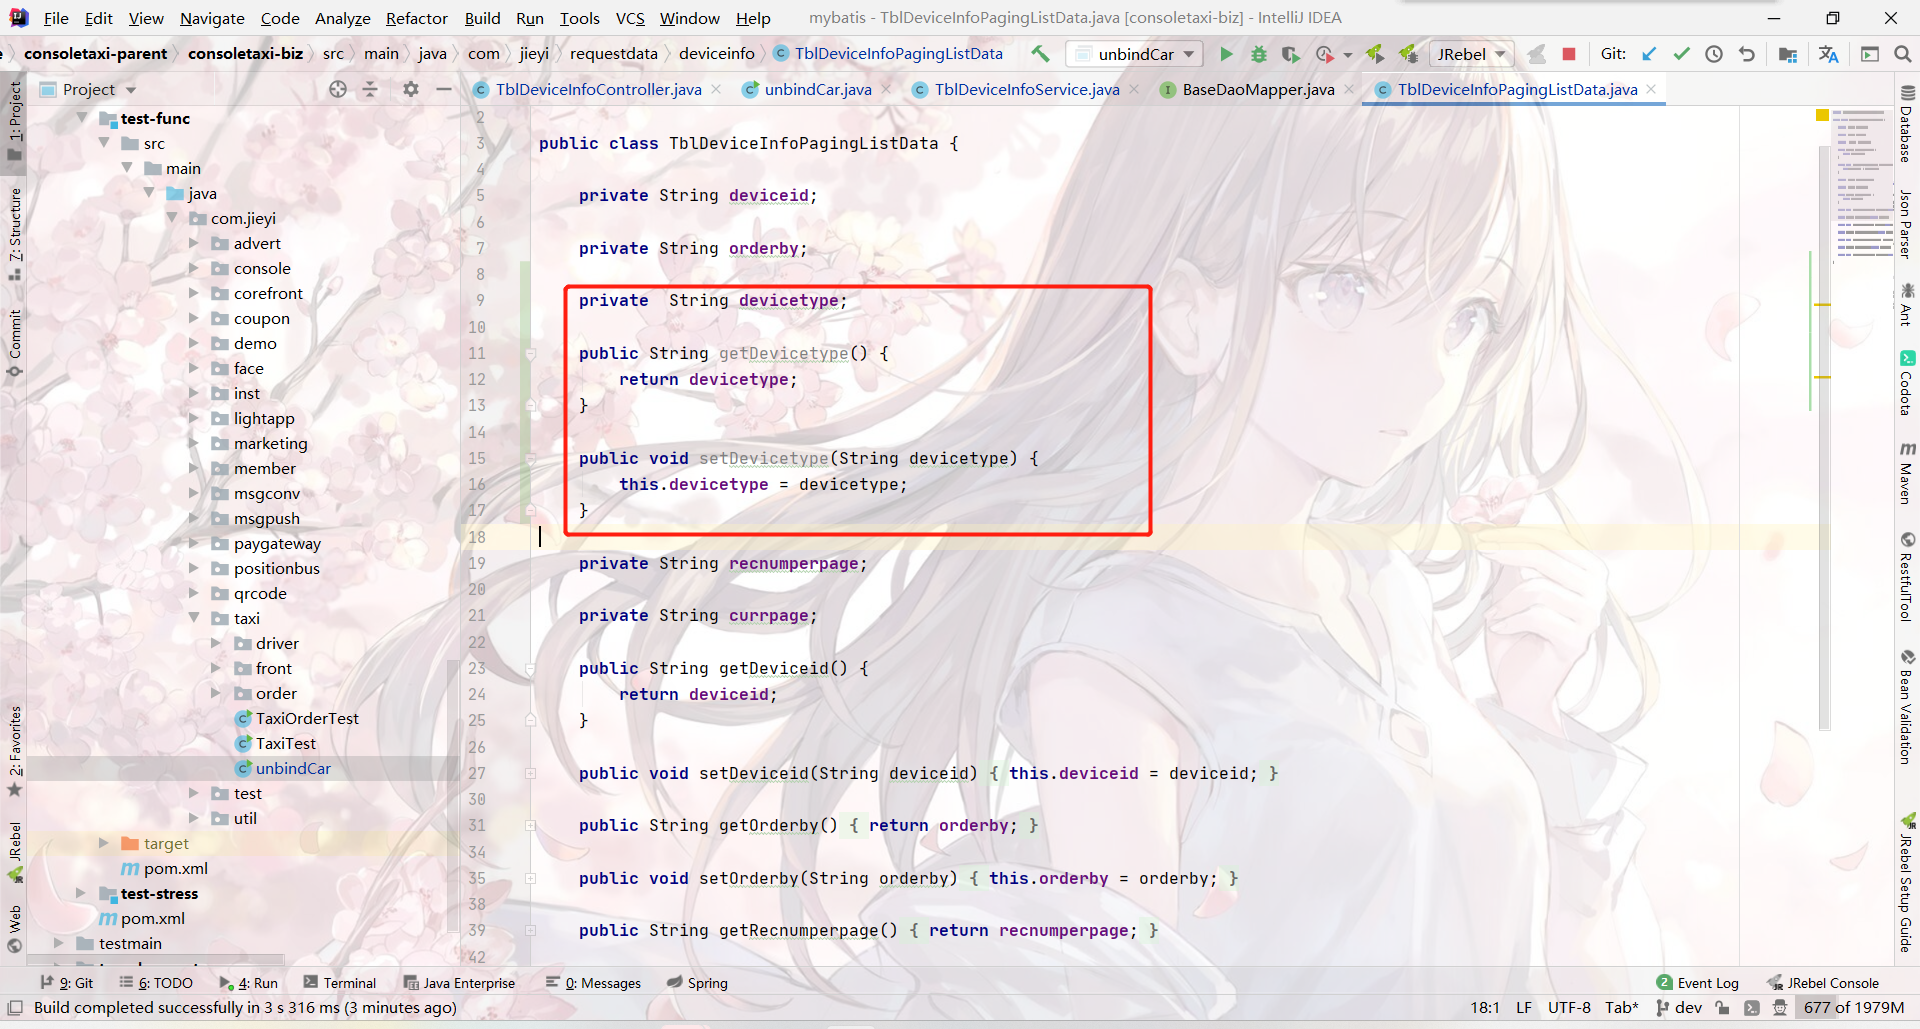Click the Search Everywhere magnifier icon
Viewport: 1920px width, 1029px height.
[1902, 54]
